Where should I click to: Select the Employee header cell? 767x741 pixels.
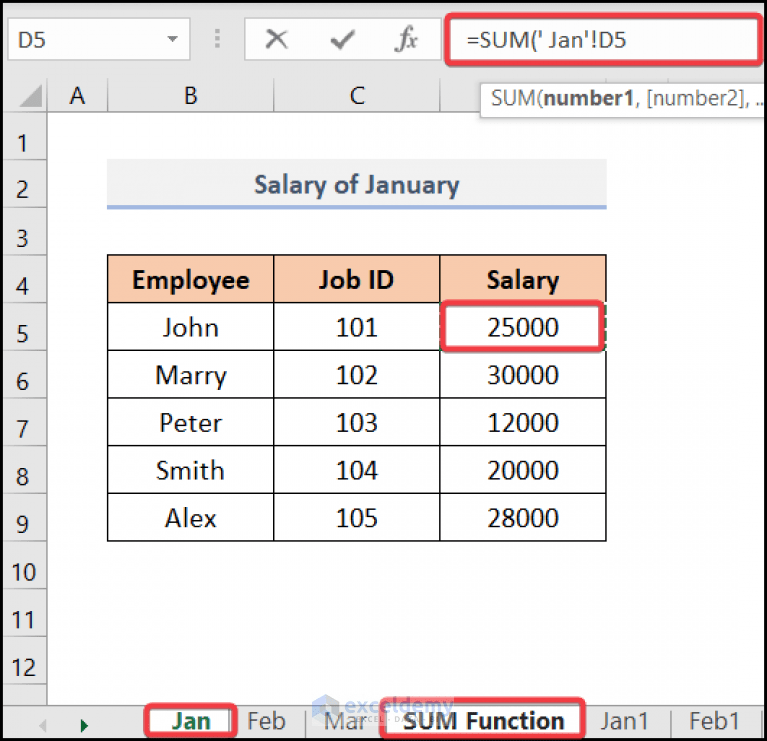(x=191, y=279)
